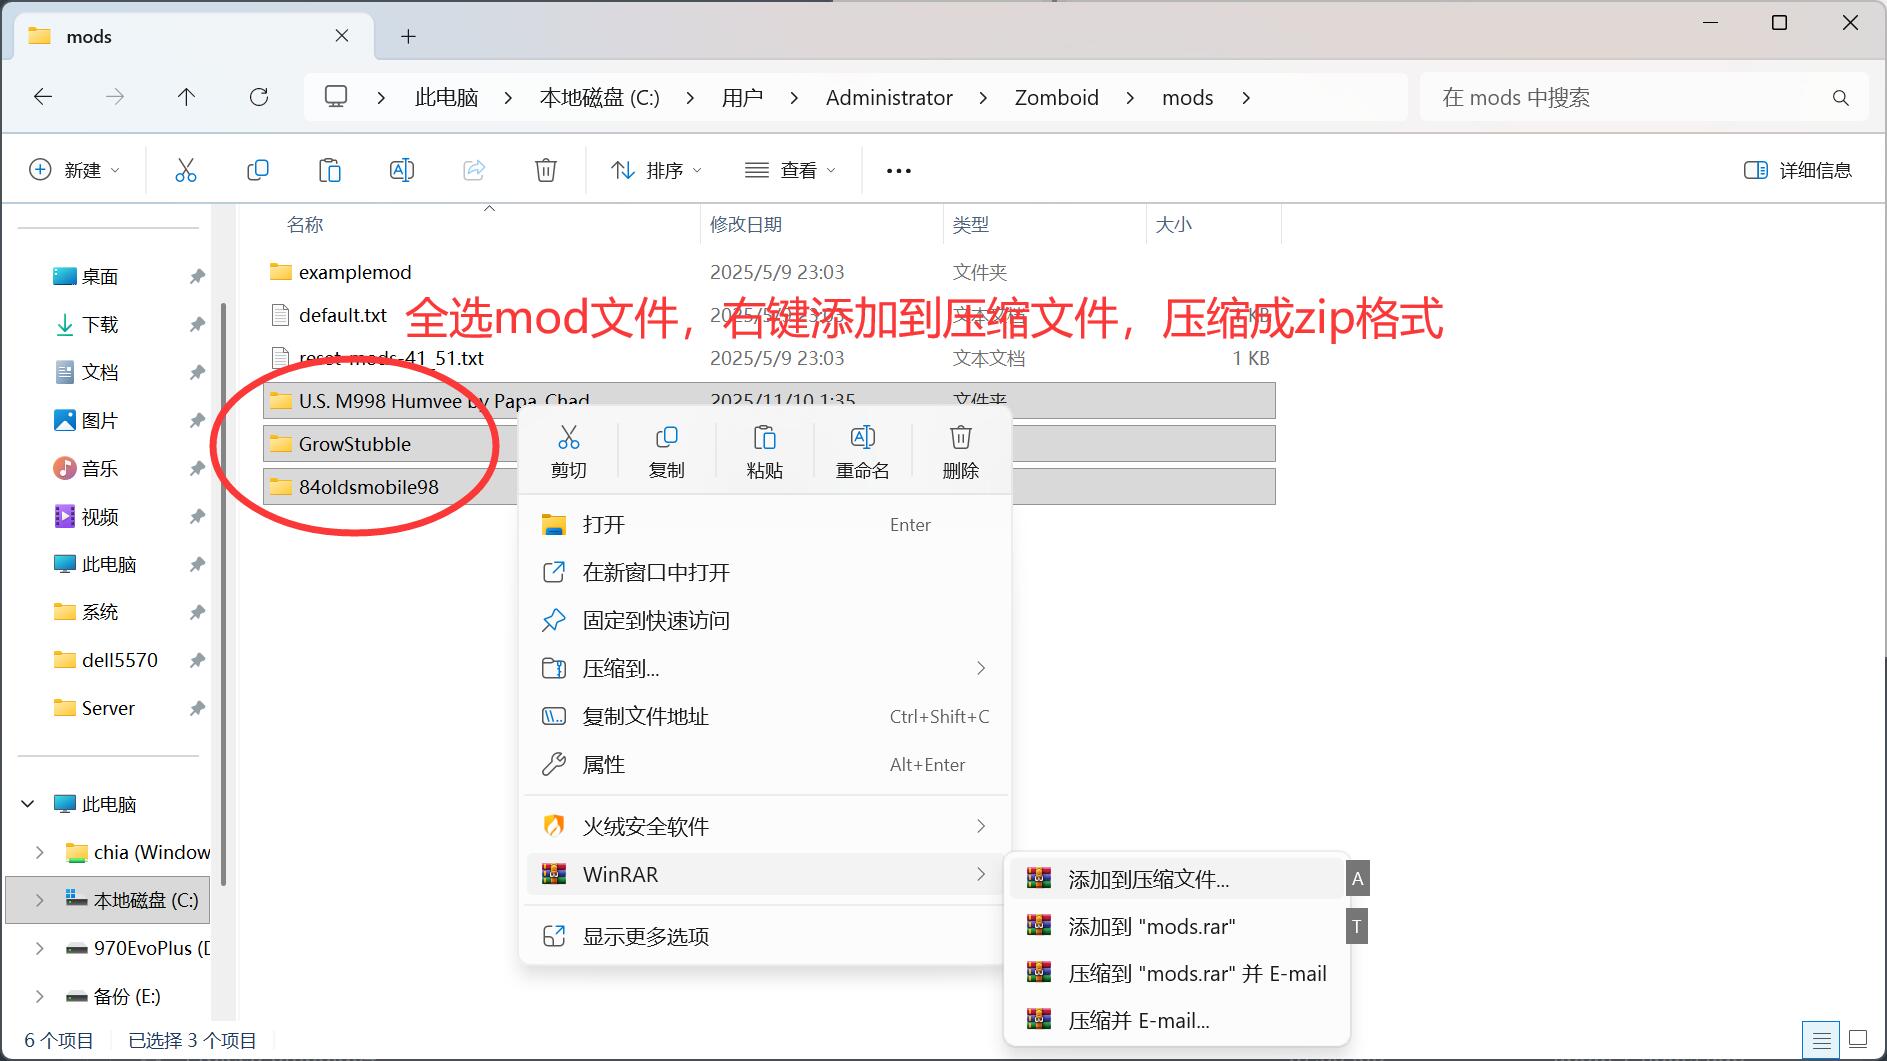1887x1061 pixels.
Task: Open the 排序 dropdown
Action: coord(653,169)
